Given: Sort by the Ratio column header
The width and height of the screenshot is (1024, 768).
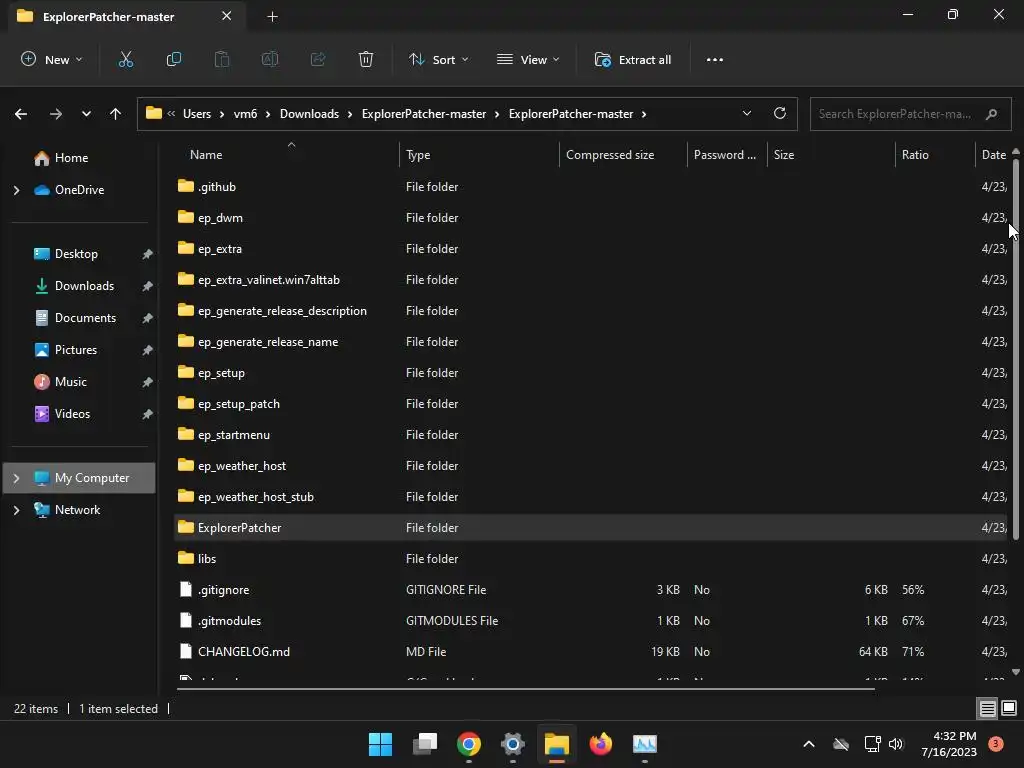Looking at the screenshot, I should [x=914, y=155].
